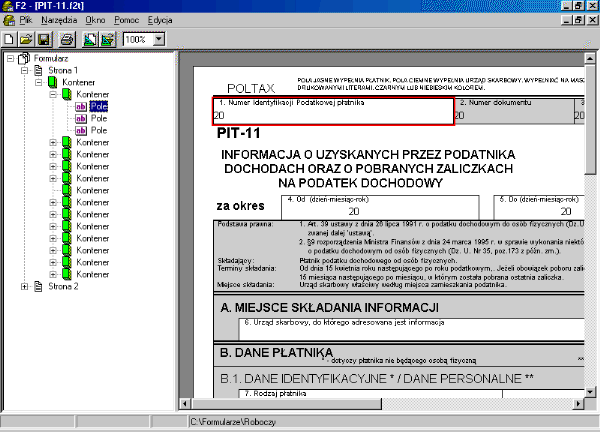Click the green icon of the Kontener under Strona 1

52,82
